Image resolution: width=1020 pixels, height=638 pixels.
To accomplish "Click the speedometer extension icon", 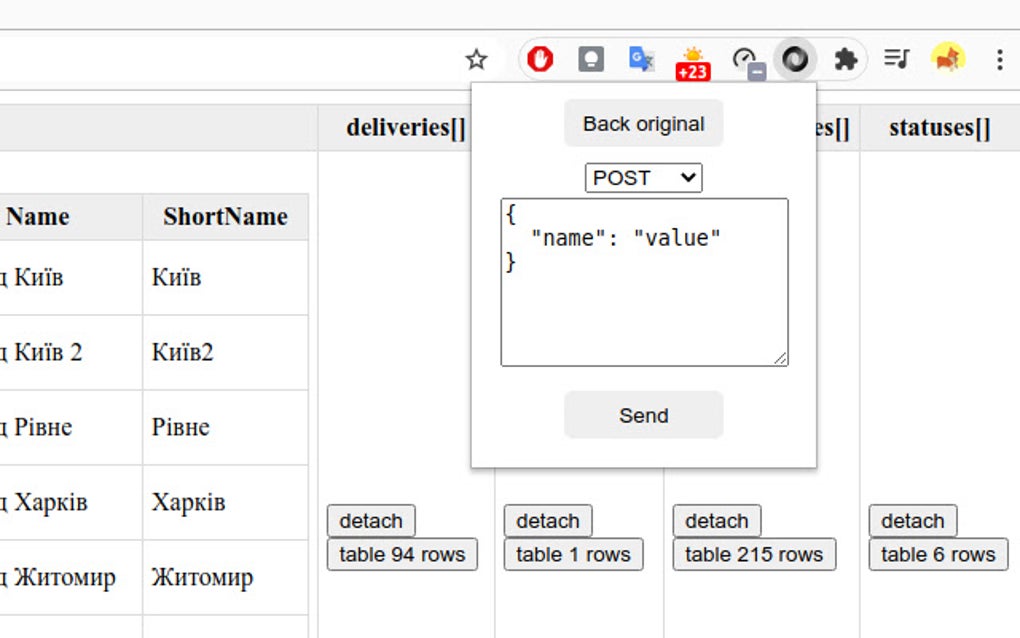I will (748, 63).
